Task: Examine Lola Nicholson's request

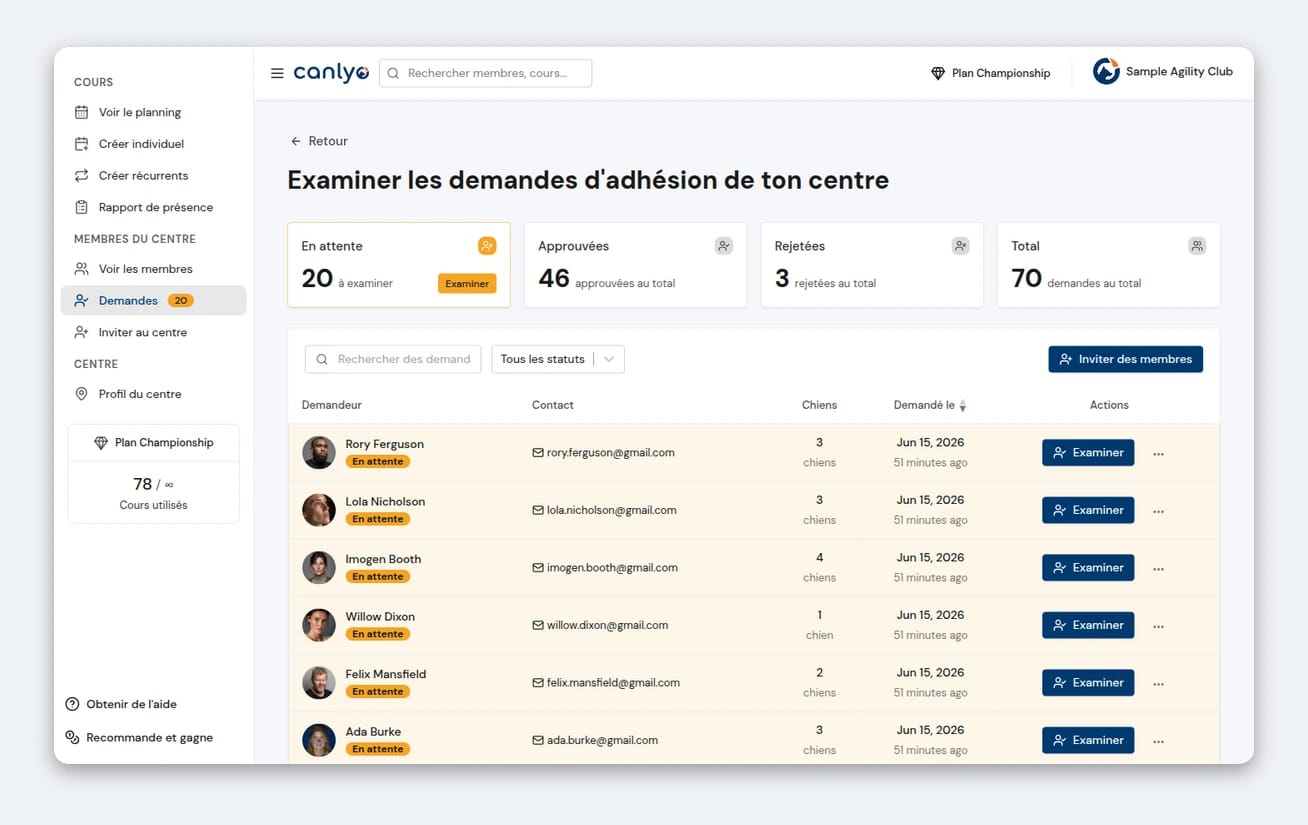Action: coord(1088,510)
